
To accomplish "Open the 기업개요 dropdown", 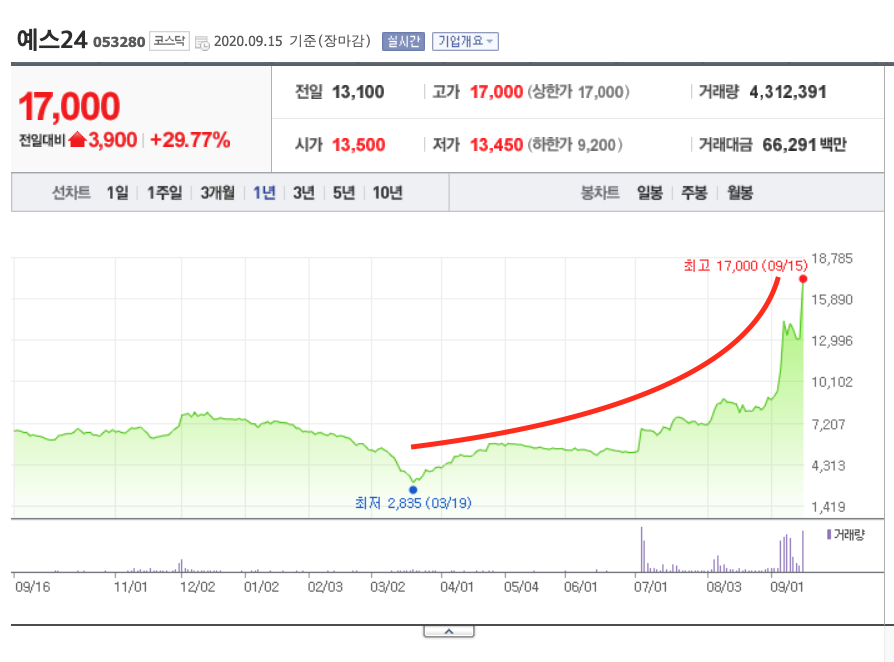I will pyautogui.click(x=465, y=42).
